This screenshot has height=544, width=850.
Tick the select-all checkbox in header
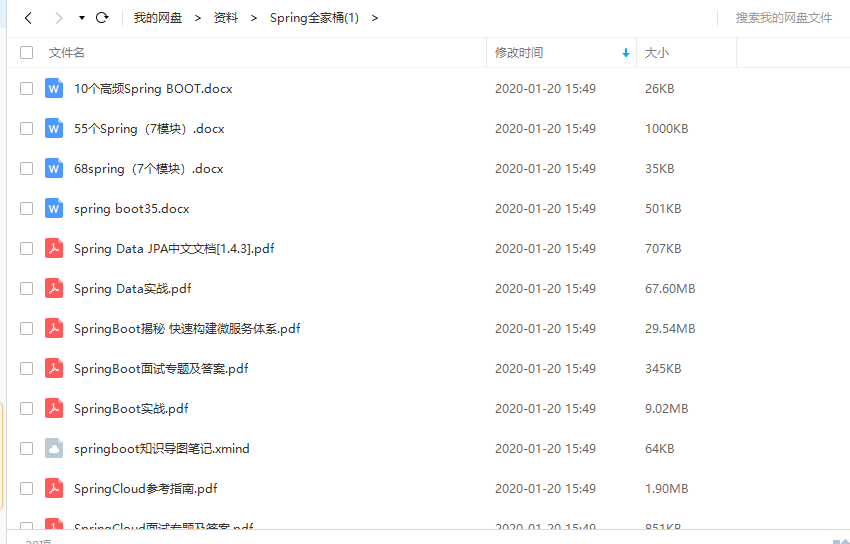click(26, 53)
